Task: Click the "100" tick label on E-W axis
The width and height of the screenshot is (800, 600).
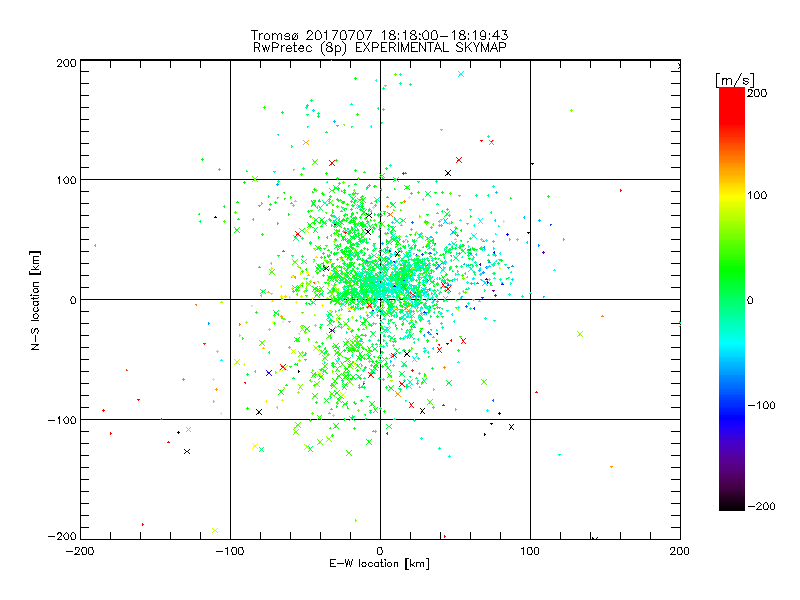Action: pos(530,551)
